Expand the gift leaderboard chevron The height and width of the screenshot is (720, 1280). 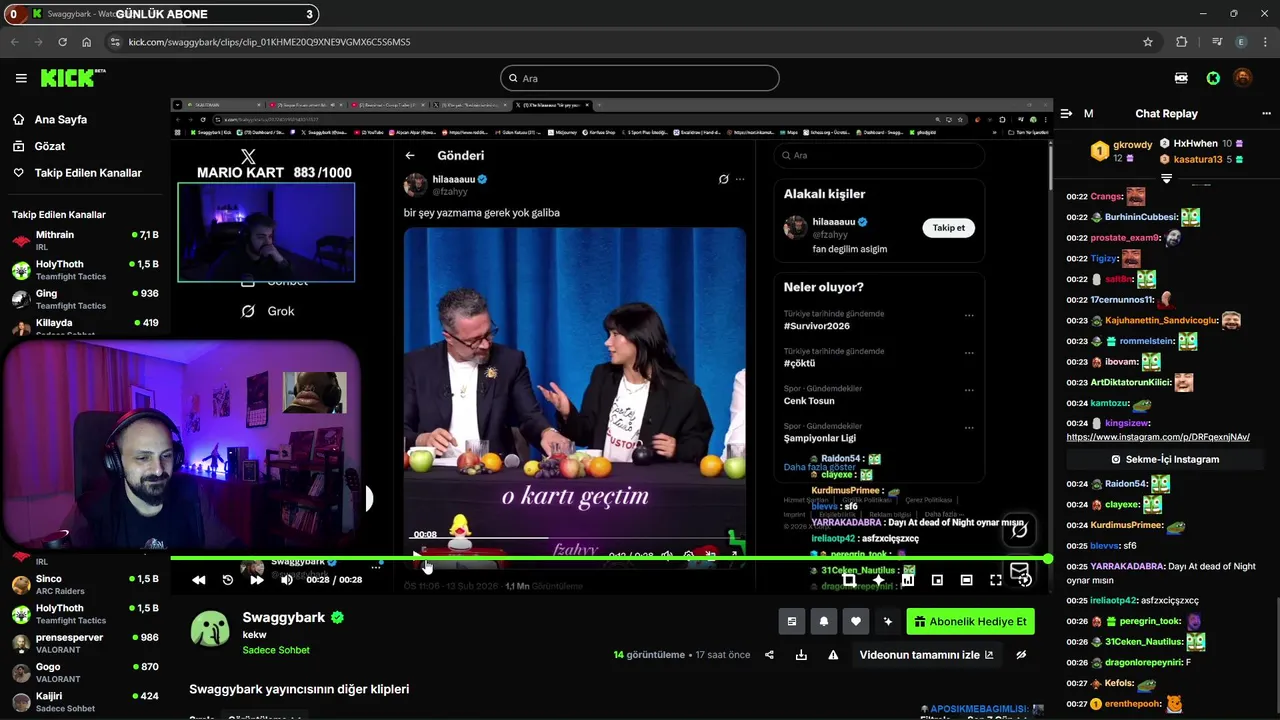[1166, 178]
